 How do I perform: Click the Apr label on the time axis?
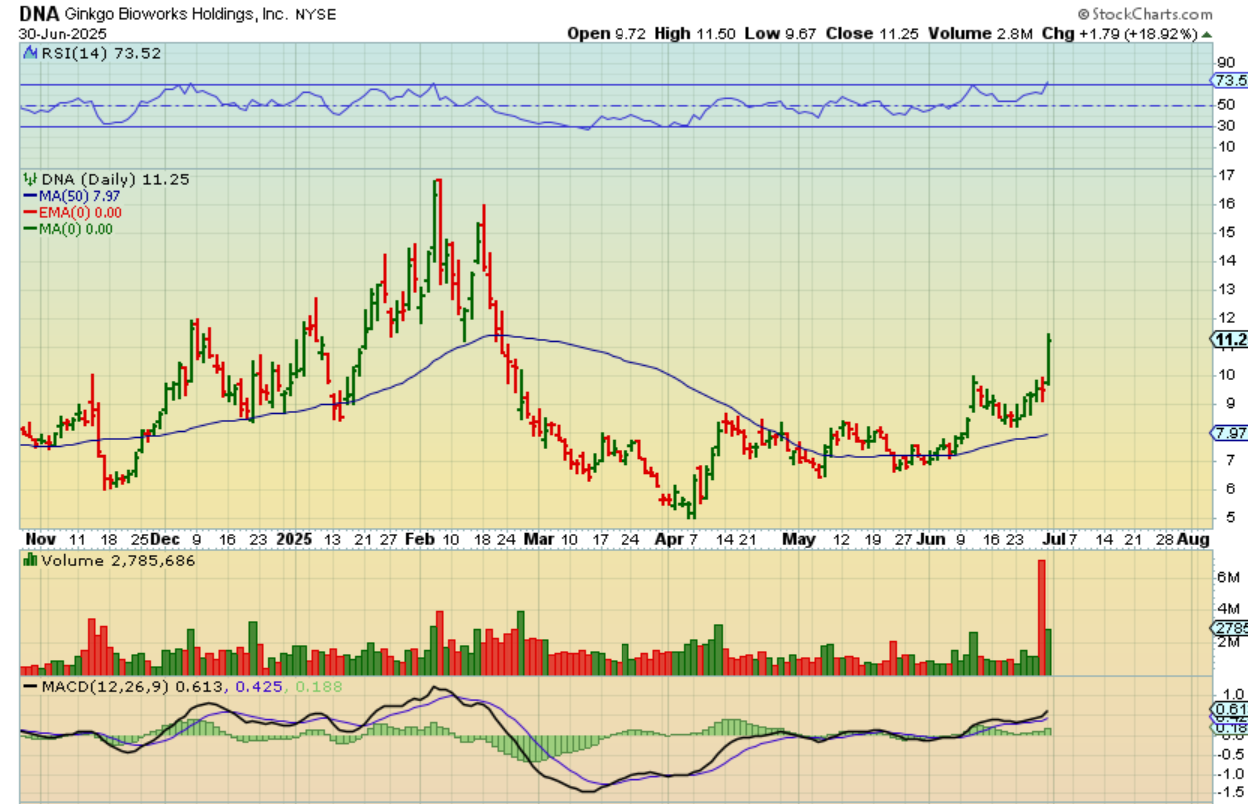[x=669, y=539]
